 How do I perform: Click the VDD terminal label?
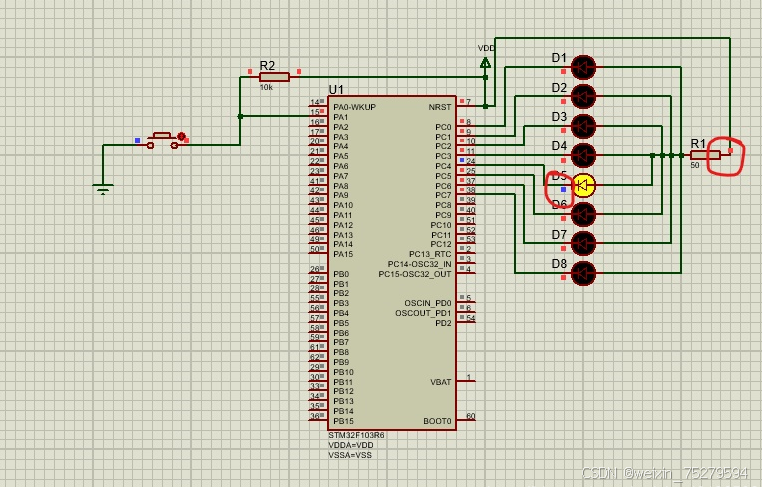tap(486, 48)
